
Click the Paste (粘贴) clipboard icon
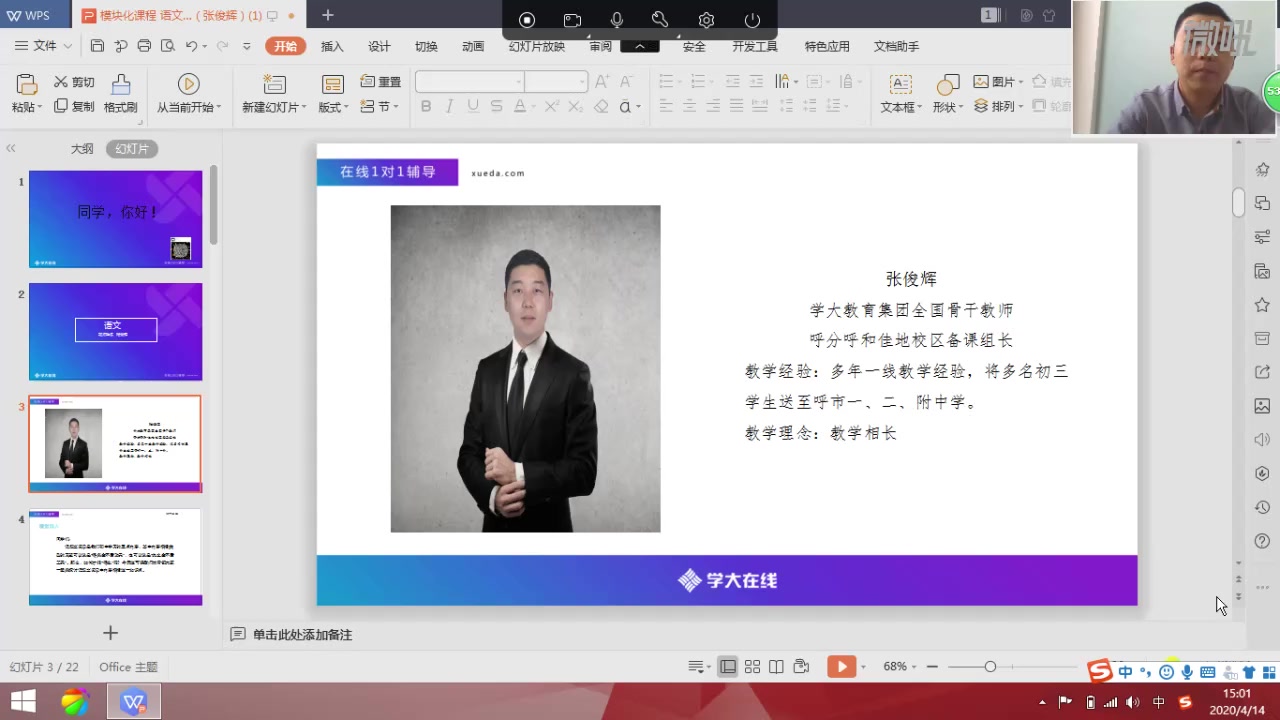click(27, 84)
